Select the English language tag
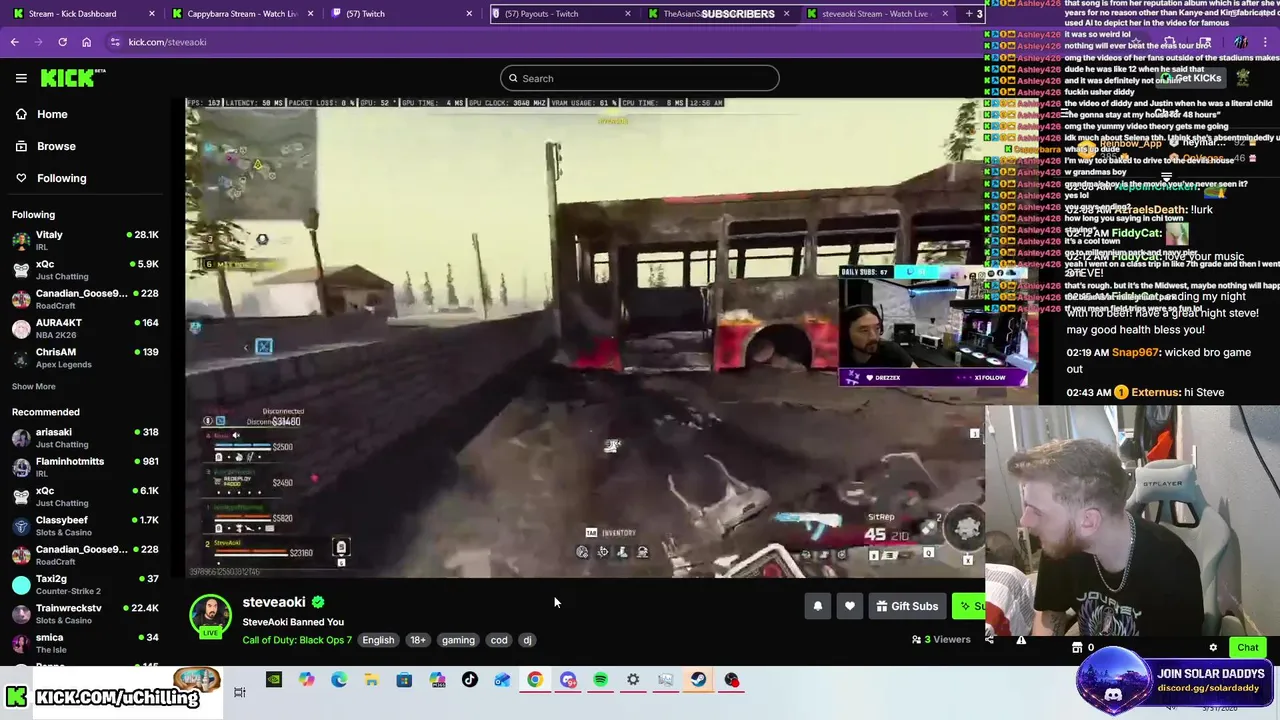 click(x=378, y=640)
